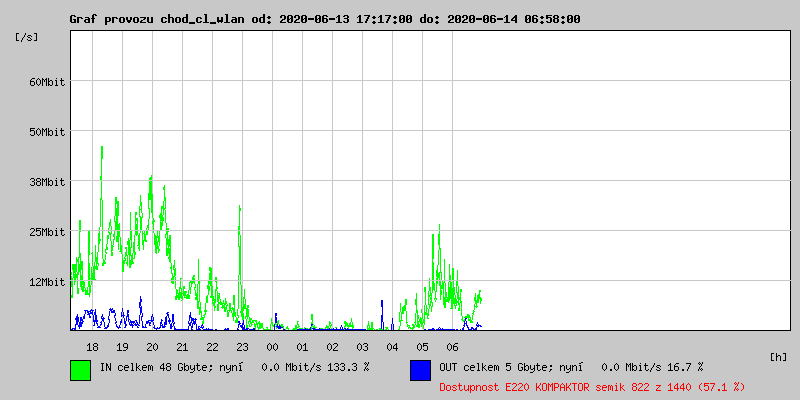Click the [/s] unit label
Screen dimensions: 800x400
tap(27, 37)
